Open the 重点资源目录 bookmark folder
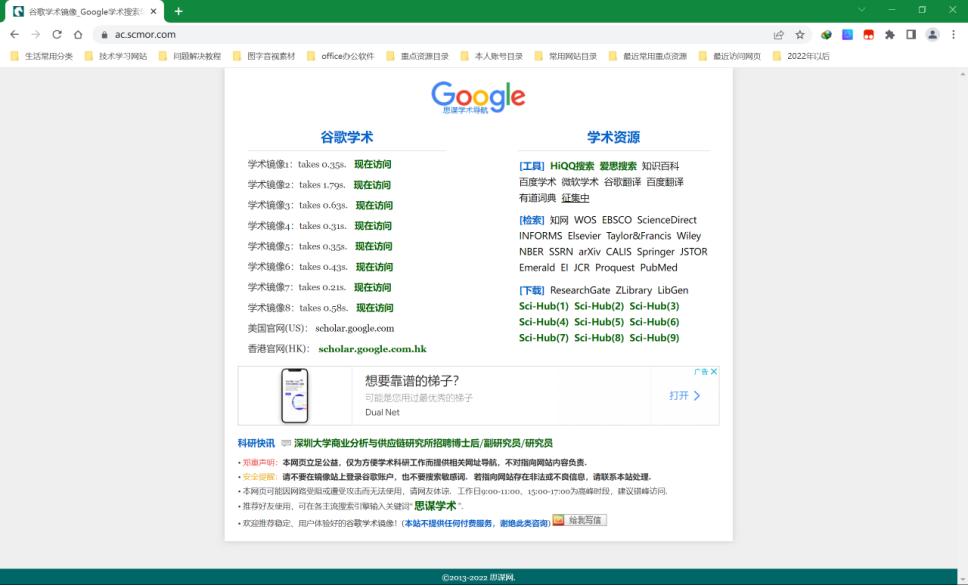 point(418,56)
